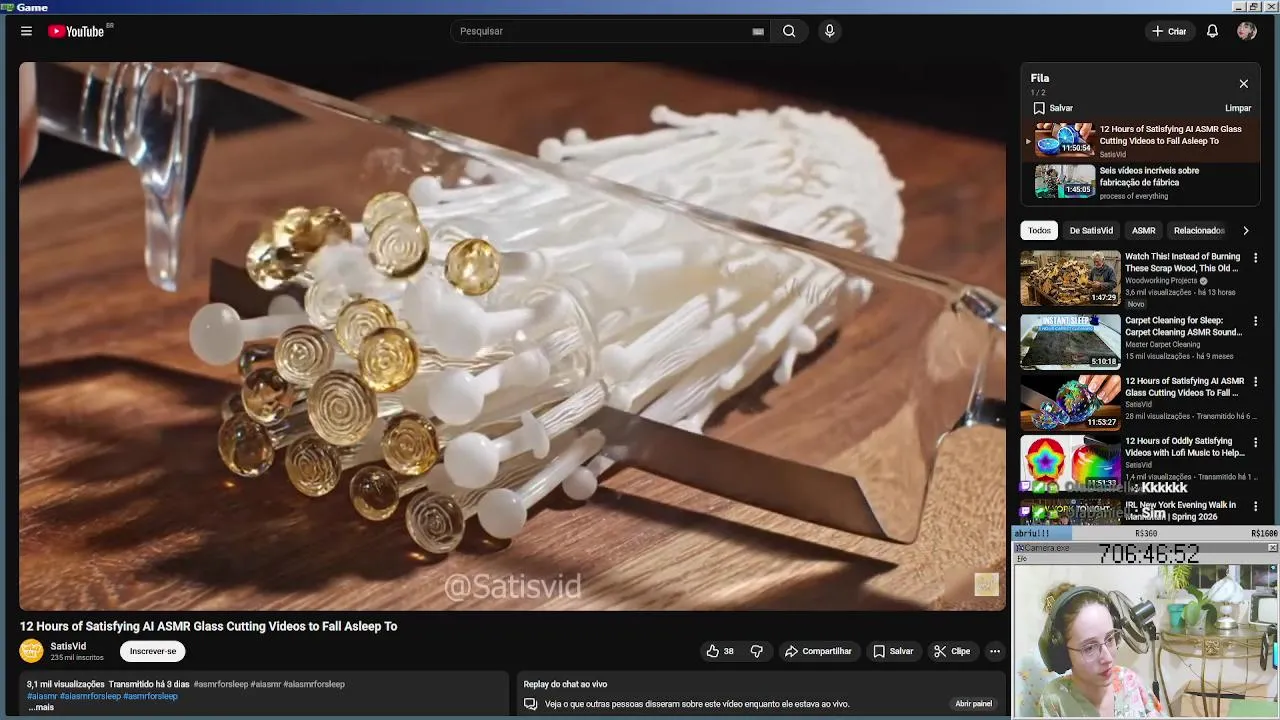Screen dimensions: 1280x720
Task: Open suggested 11:53:27 Glass Cutting video thumbnail
Action: 1070,402
